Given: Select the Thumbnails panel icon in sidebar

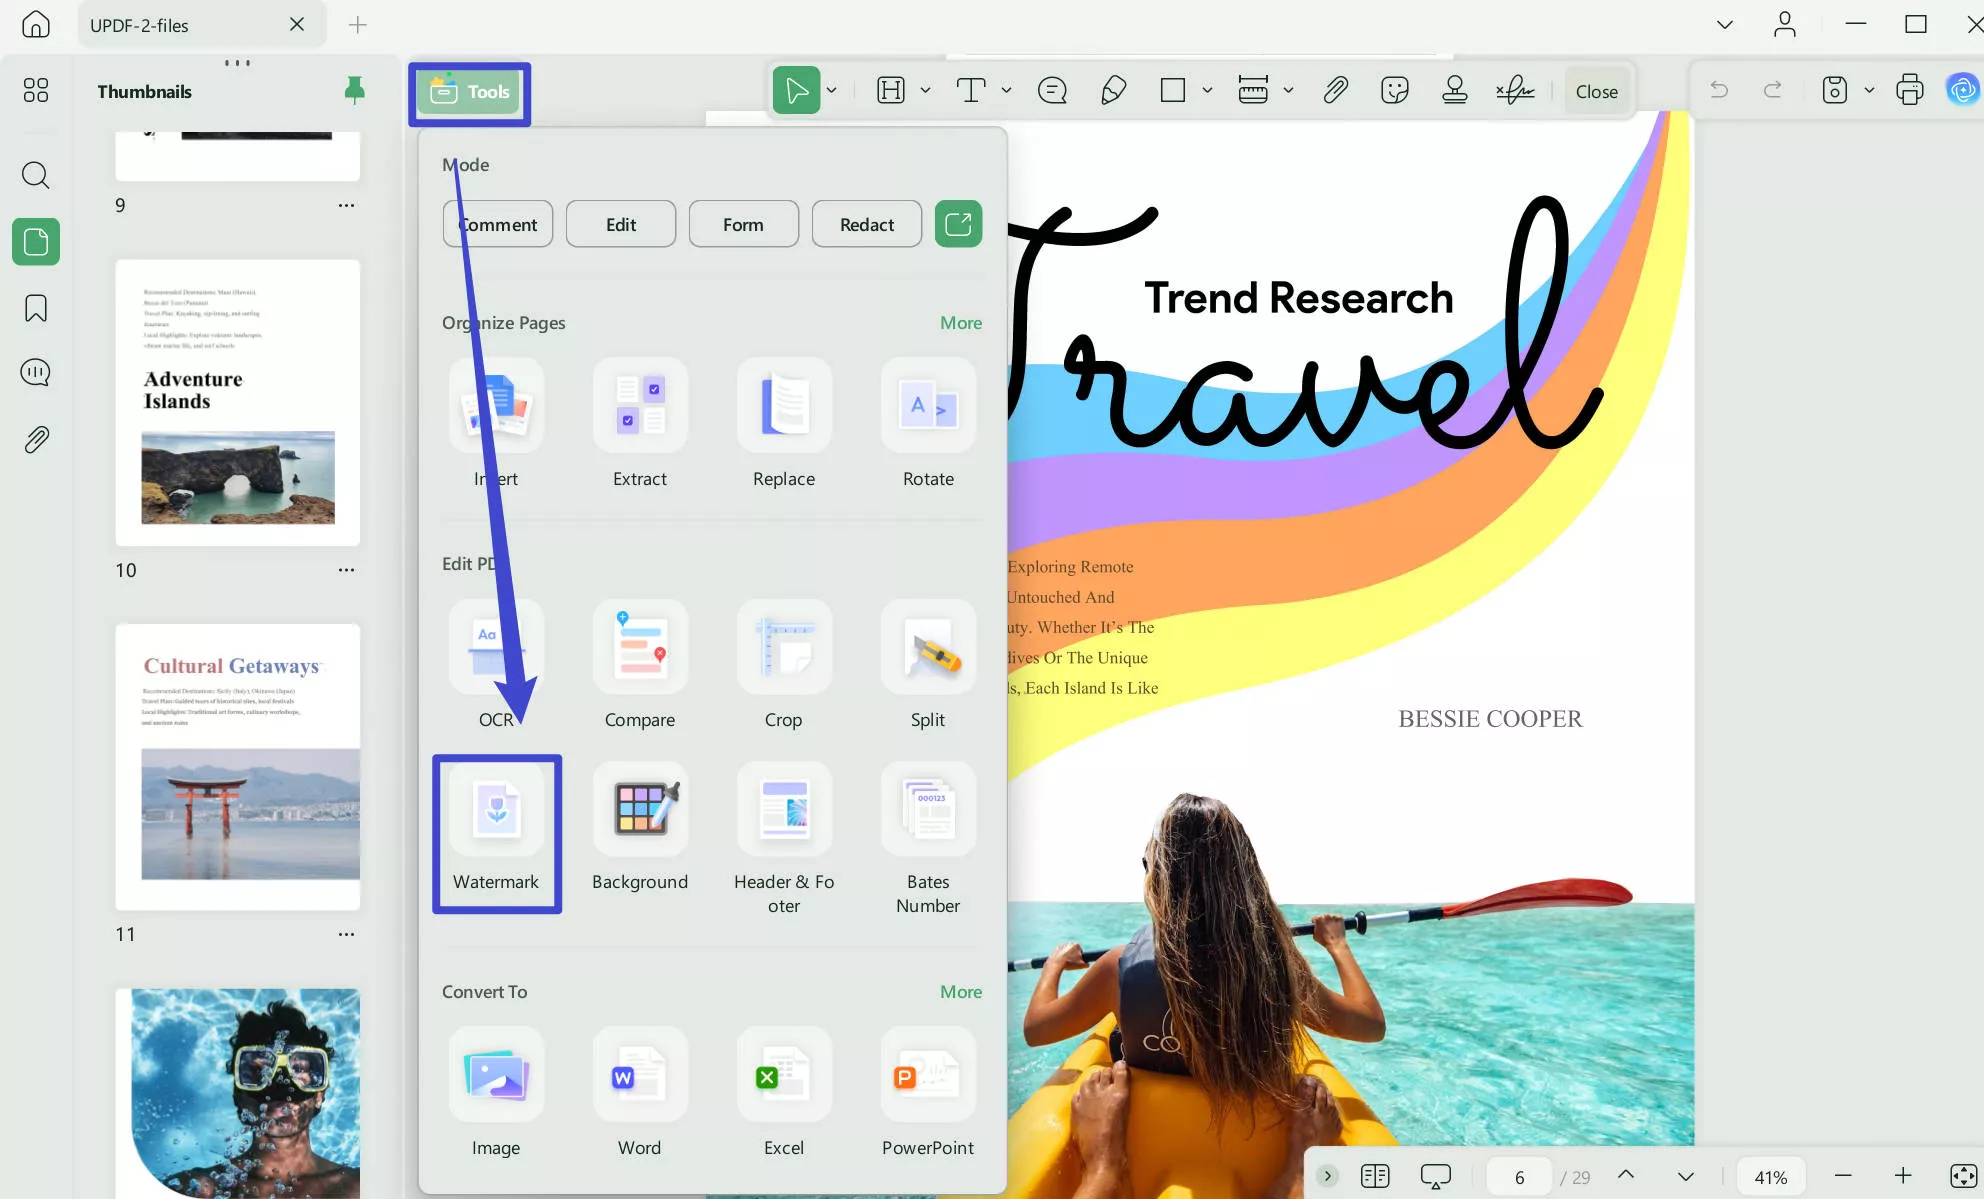Looking at the screenshot, I should coord(36,241).
